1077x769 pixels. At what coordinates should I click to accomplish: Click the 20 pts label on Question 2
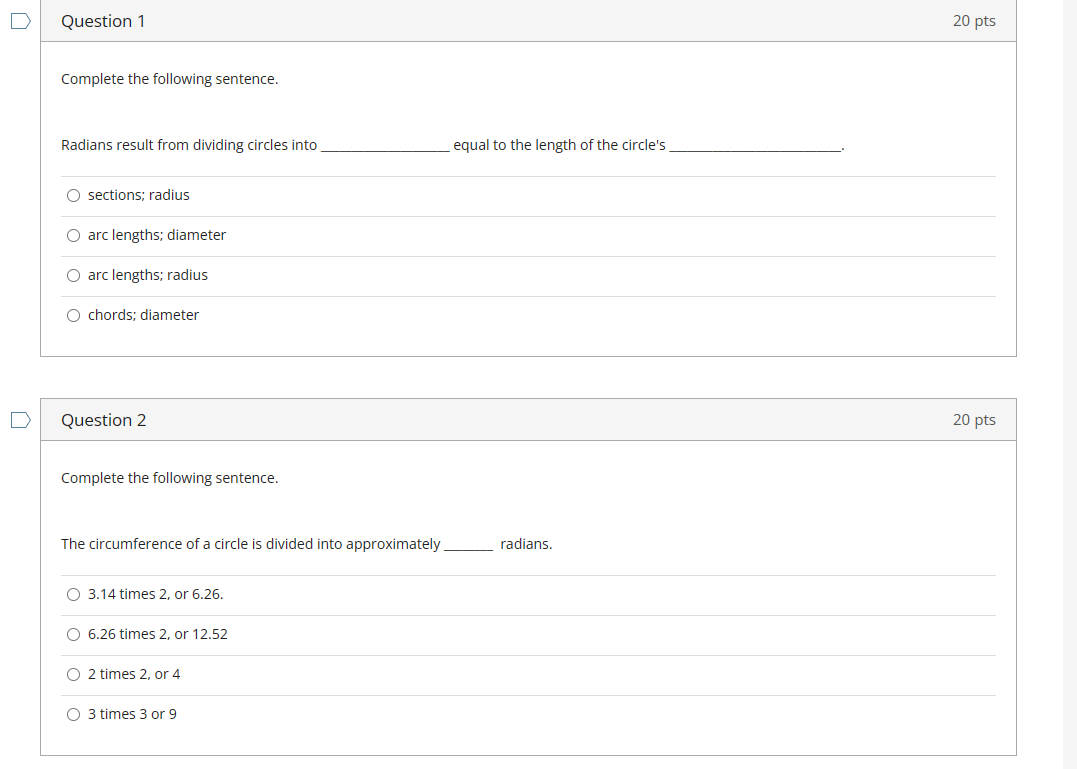(973, 420)
